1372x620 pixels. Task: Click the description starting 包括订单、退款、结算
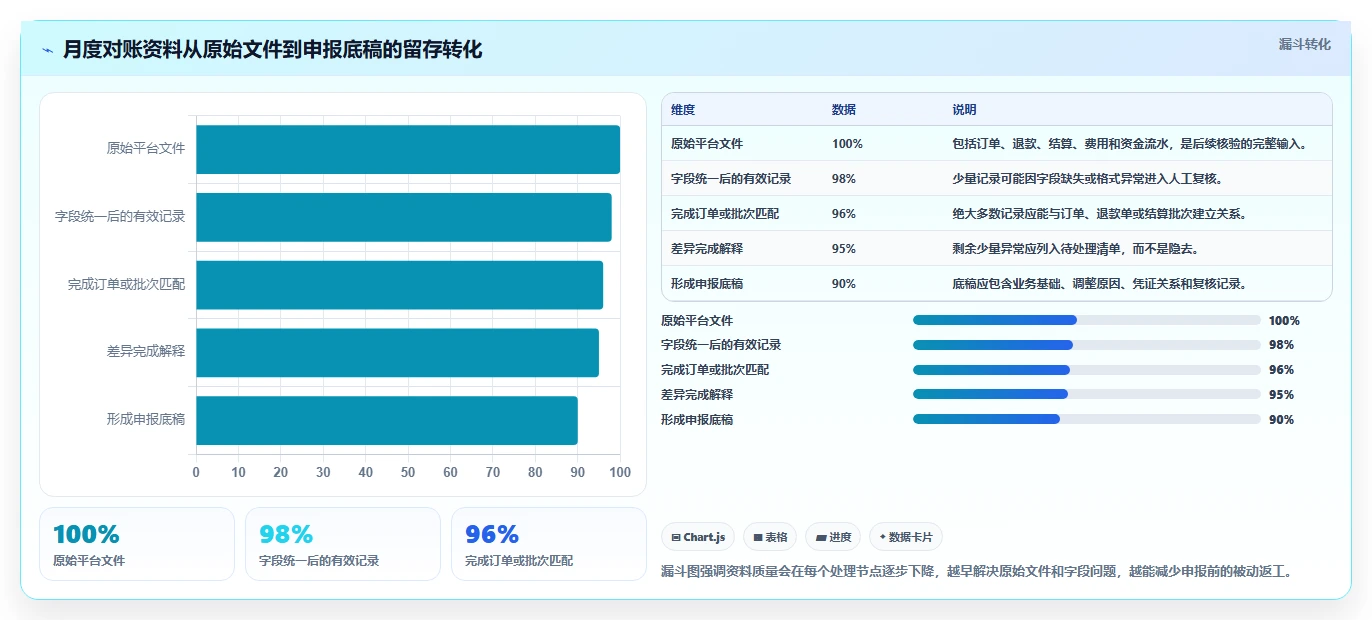click(1129, 144)
